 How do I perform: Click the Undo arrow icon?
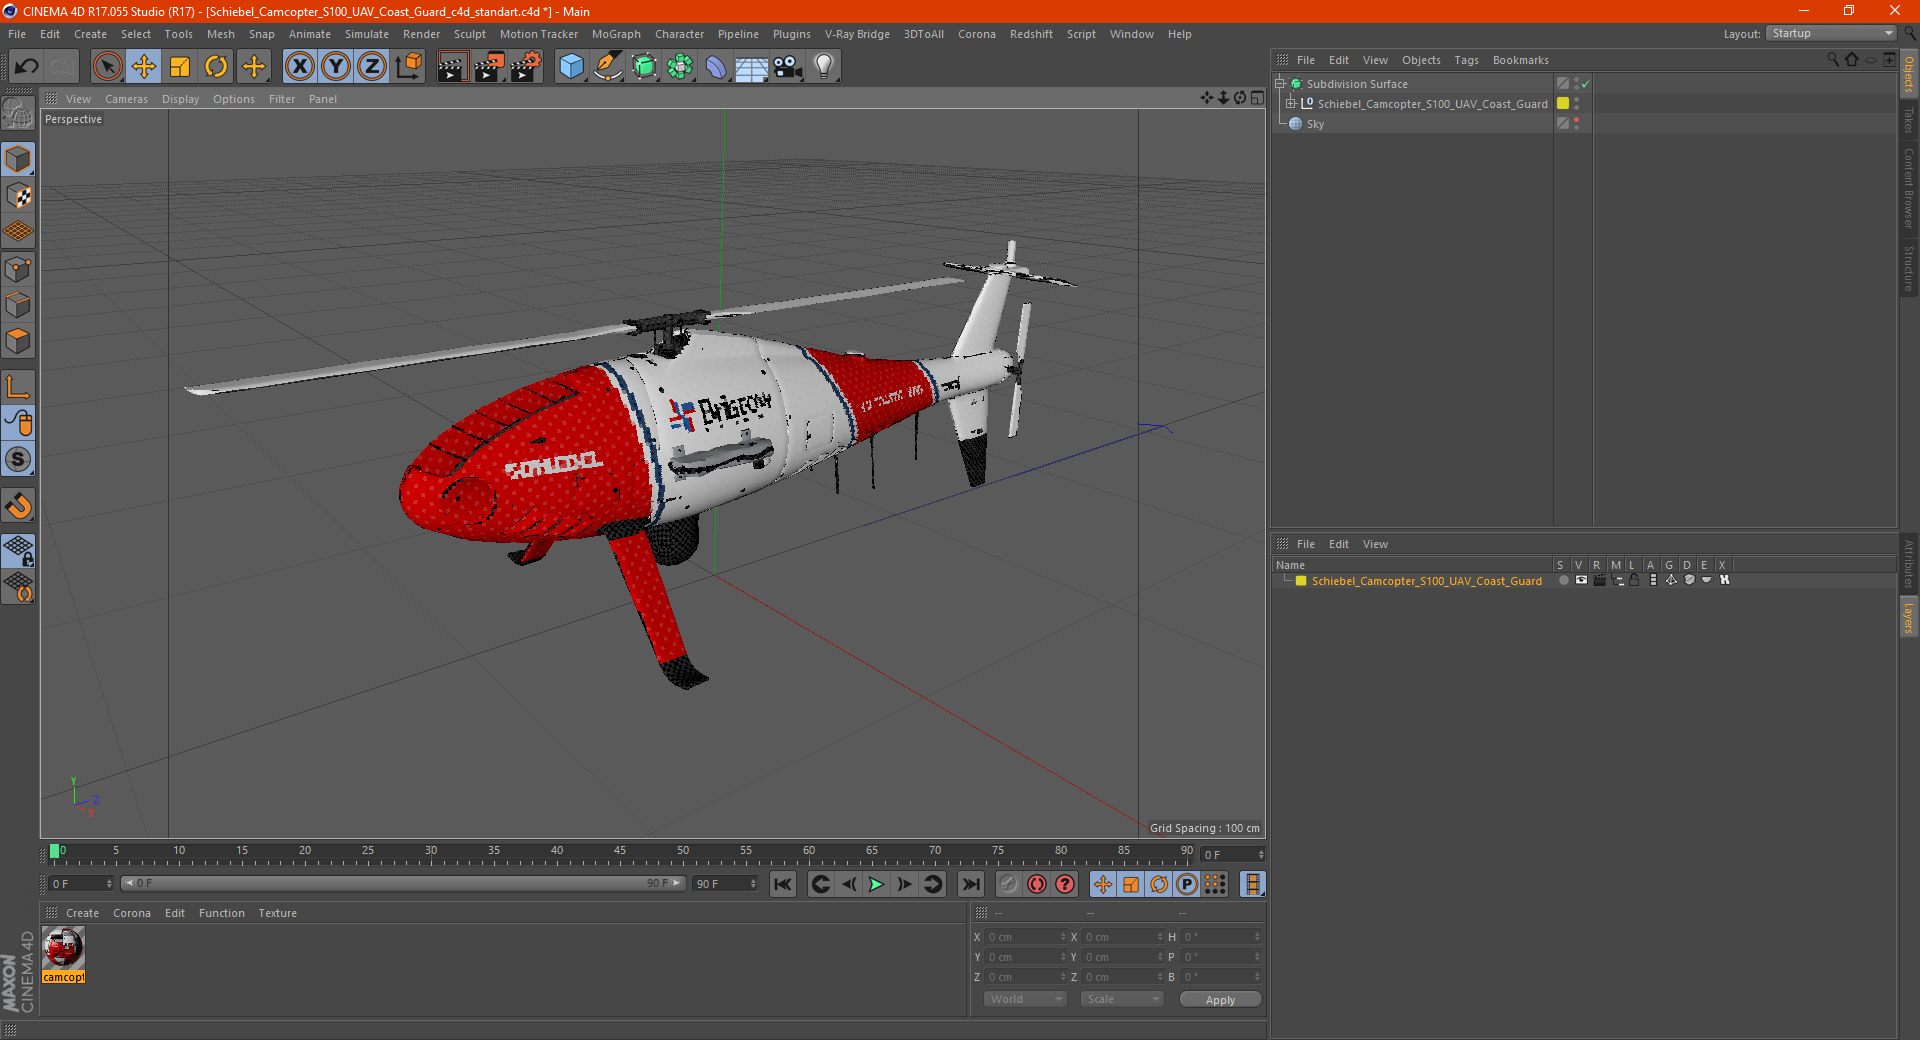pos(27,67)
